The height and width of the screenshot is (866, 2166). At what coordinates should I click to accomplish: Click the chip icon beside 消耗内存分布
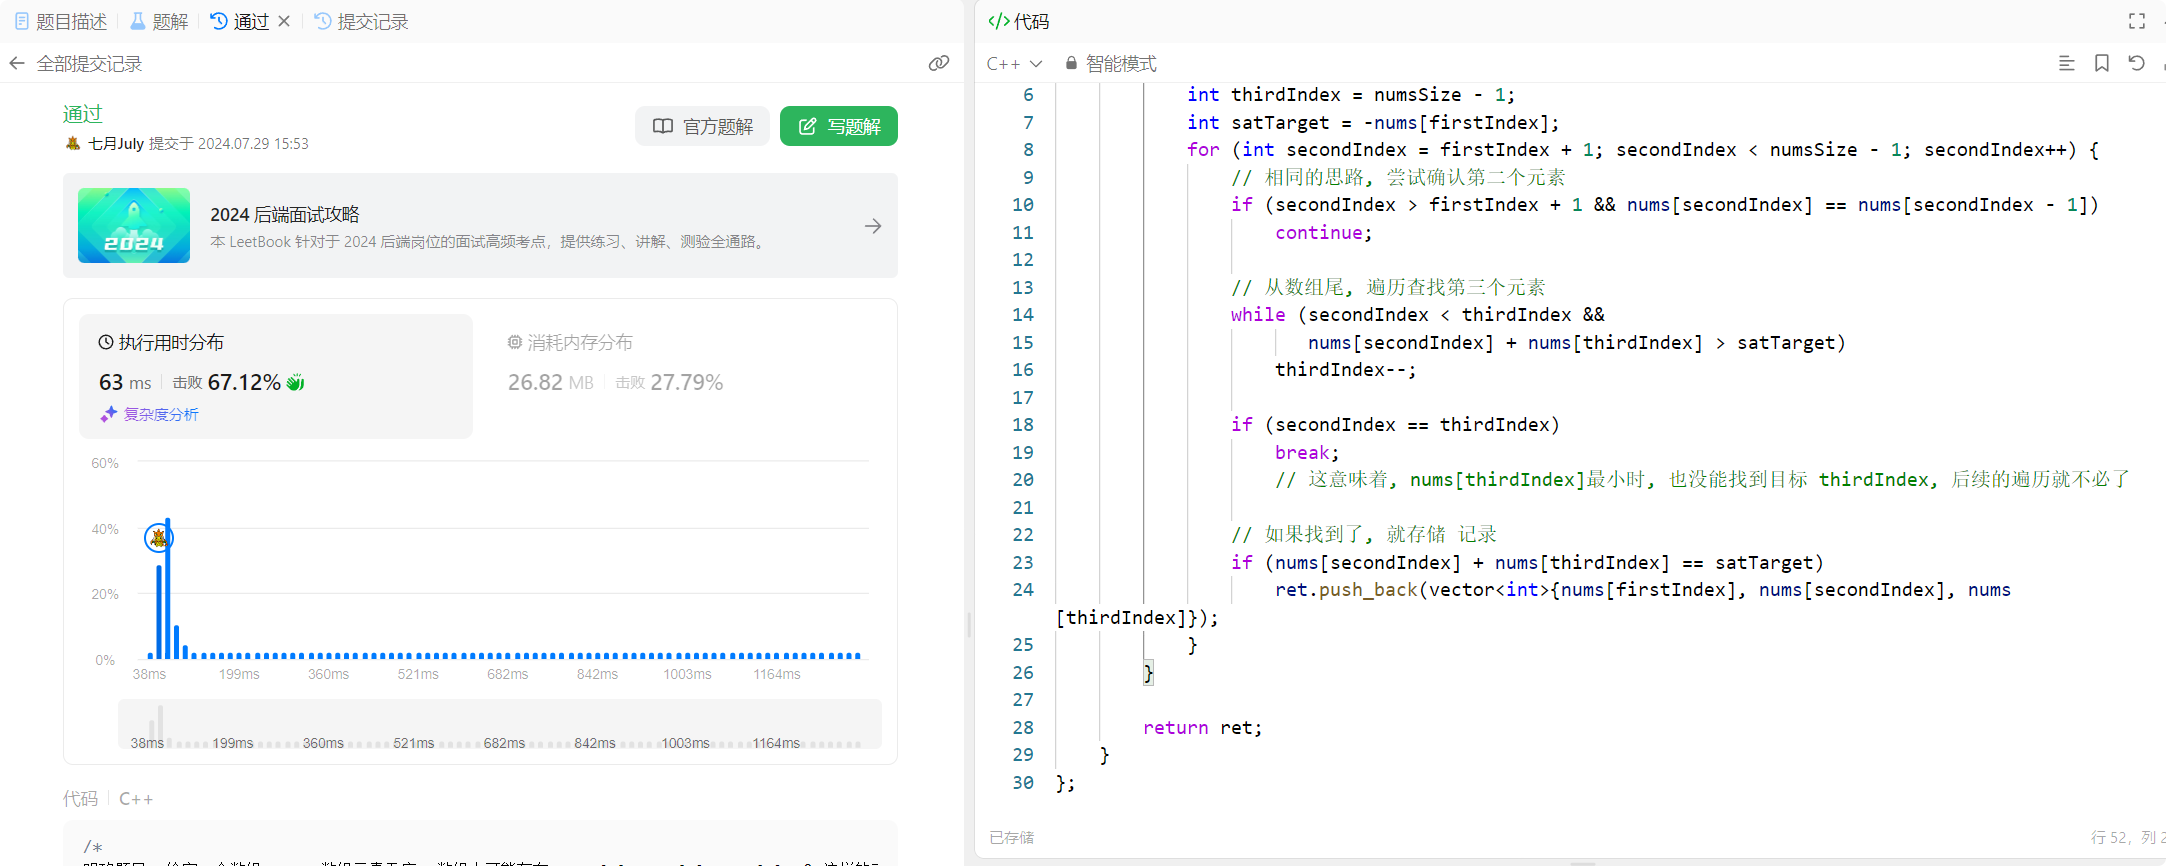pos(515,342)
